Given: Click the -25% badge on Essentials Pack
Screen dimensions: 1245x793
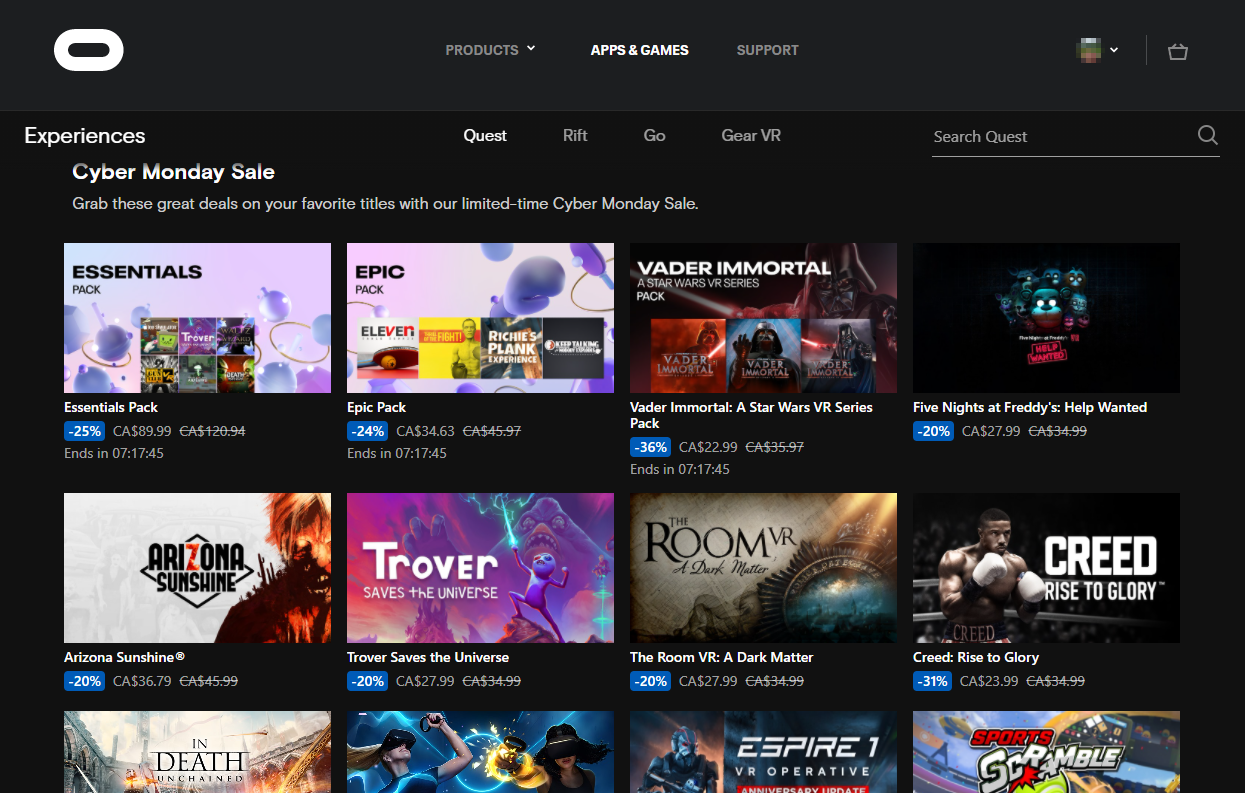Looking at the screenshot, I should 85,431.
